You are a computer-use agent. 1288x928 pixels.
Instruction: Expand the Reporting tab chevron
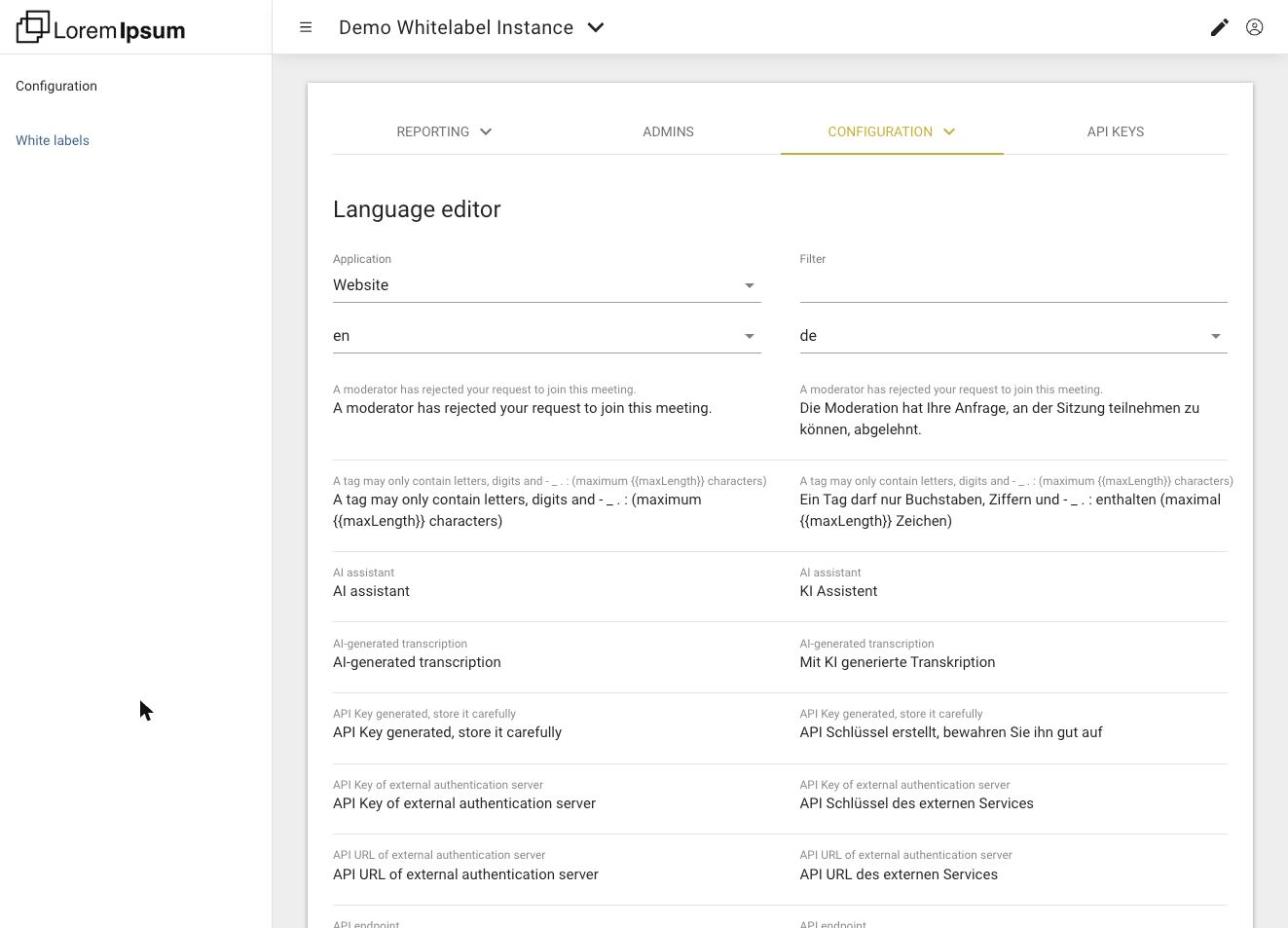tap(486, 131)
